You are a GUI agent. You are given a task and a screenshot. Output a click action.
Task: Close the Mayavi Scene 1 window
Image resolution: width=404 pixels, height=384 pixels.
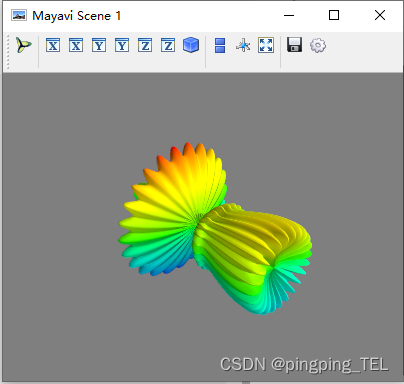(x=380, y=15)
